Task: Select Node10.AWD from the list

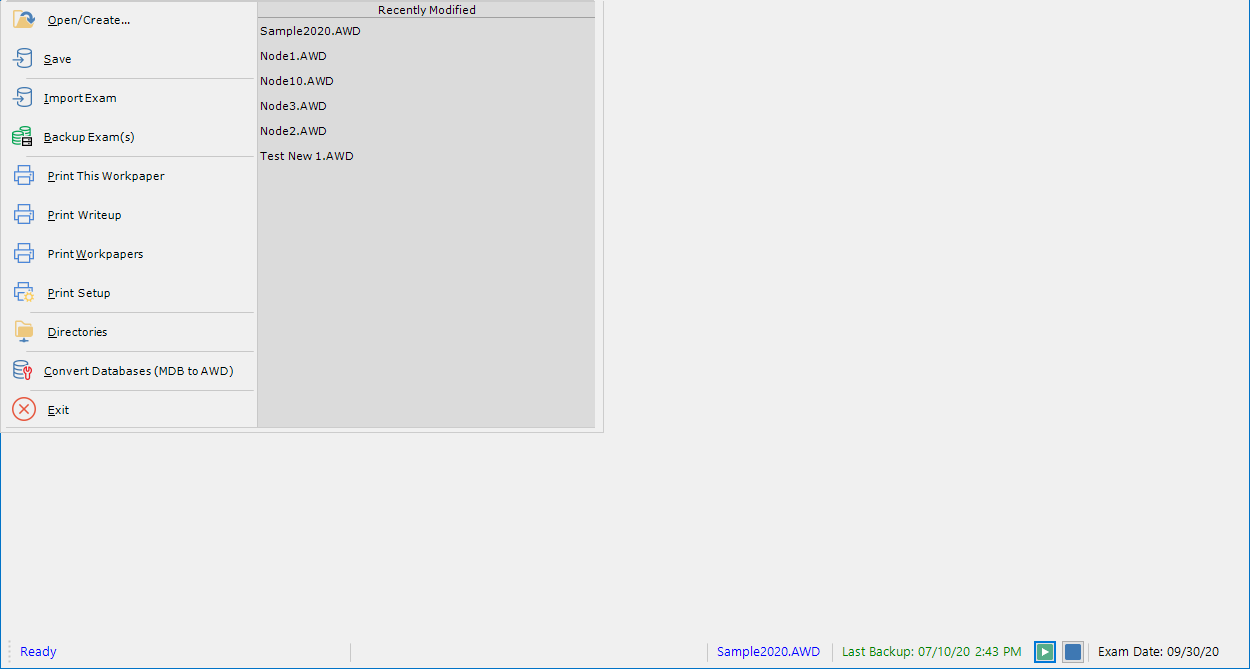Action: (x=295, y=80)
